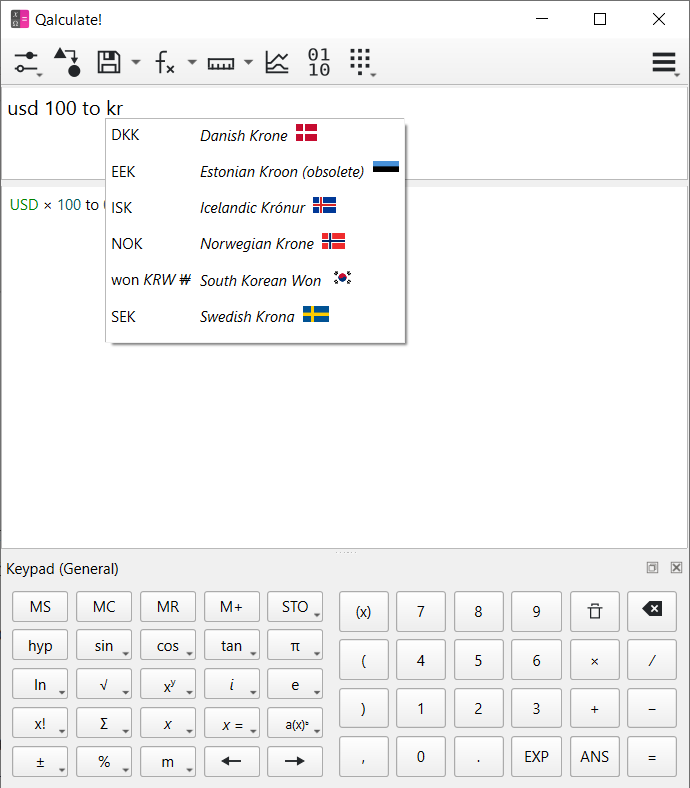The height and width of the screenshot is (788, 690).
Task: Insert Euler's e constant button
Action: click(x=295, y=684)
